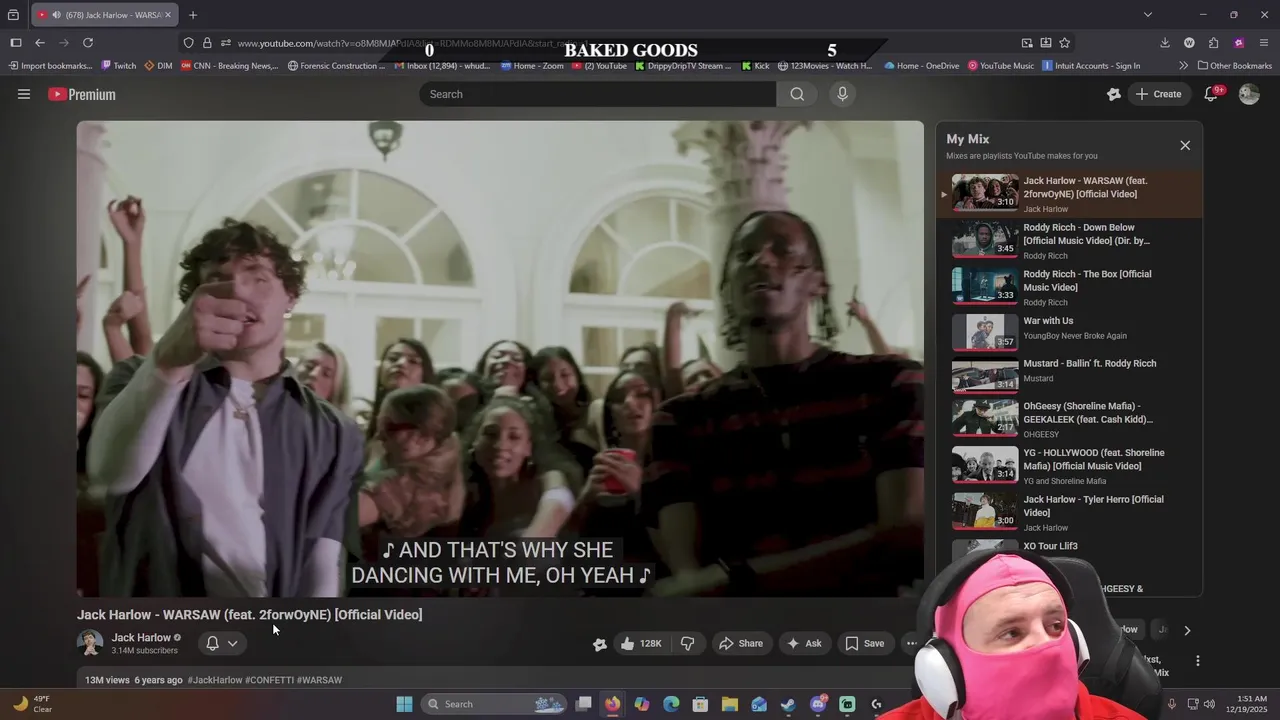Screen dimensions: 1280x720
Task: Click the site padlock icon
Action: click(207, 43)
